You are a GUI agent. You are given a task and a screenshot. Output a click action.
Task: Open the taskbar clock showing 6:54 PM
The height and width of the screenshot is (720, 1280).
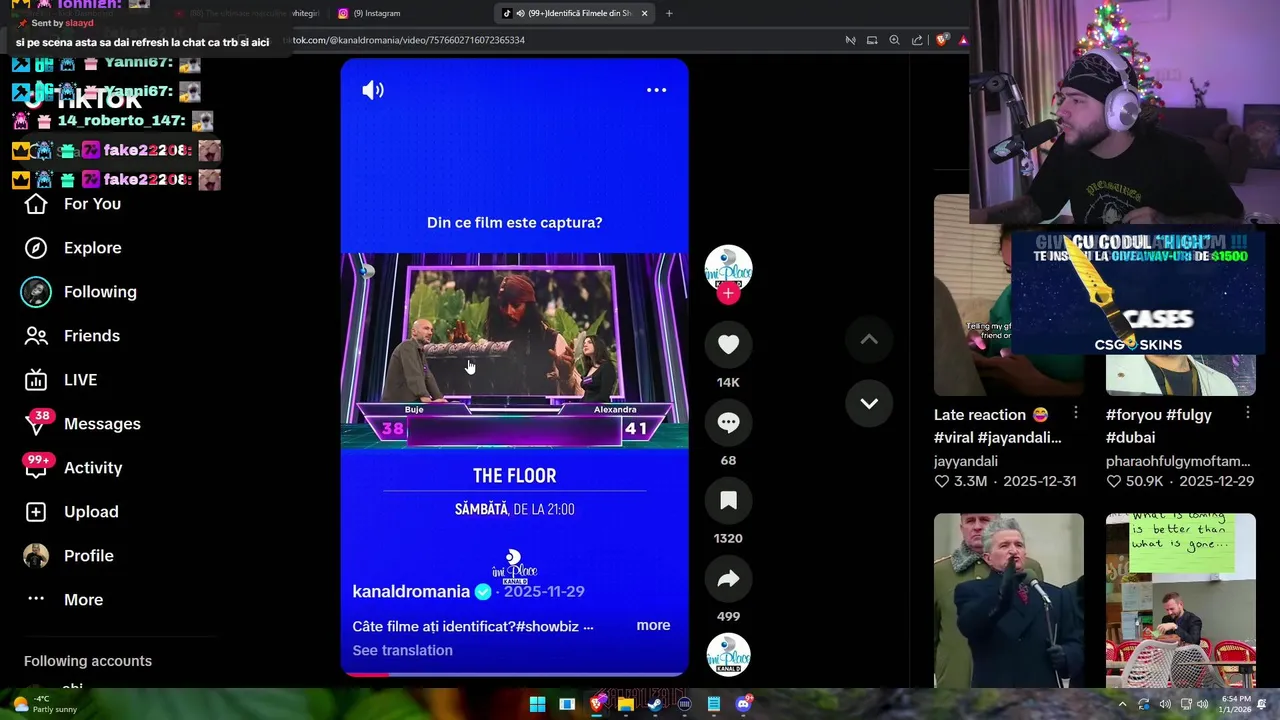[1236, 704]
